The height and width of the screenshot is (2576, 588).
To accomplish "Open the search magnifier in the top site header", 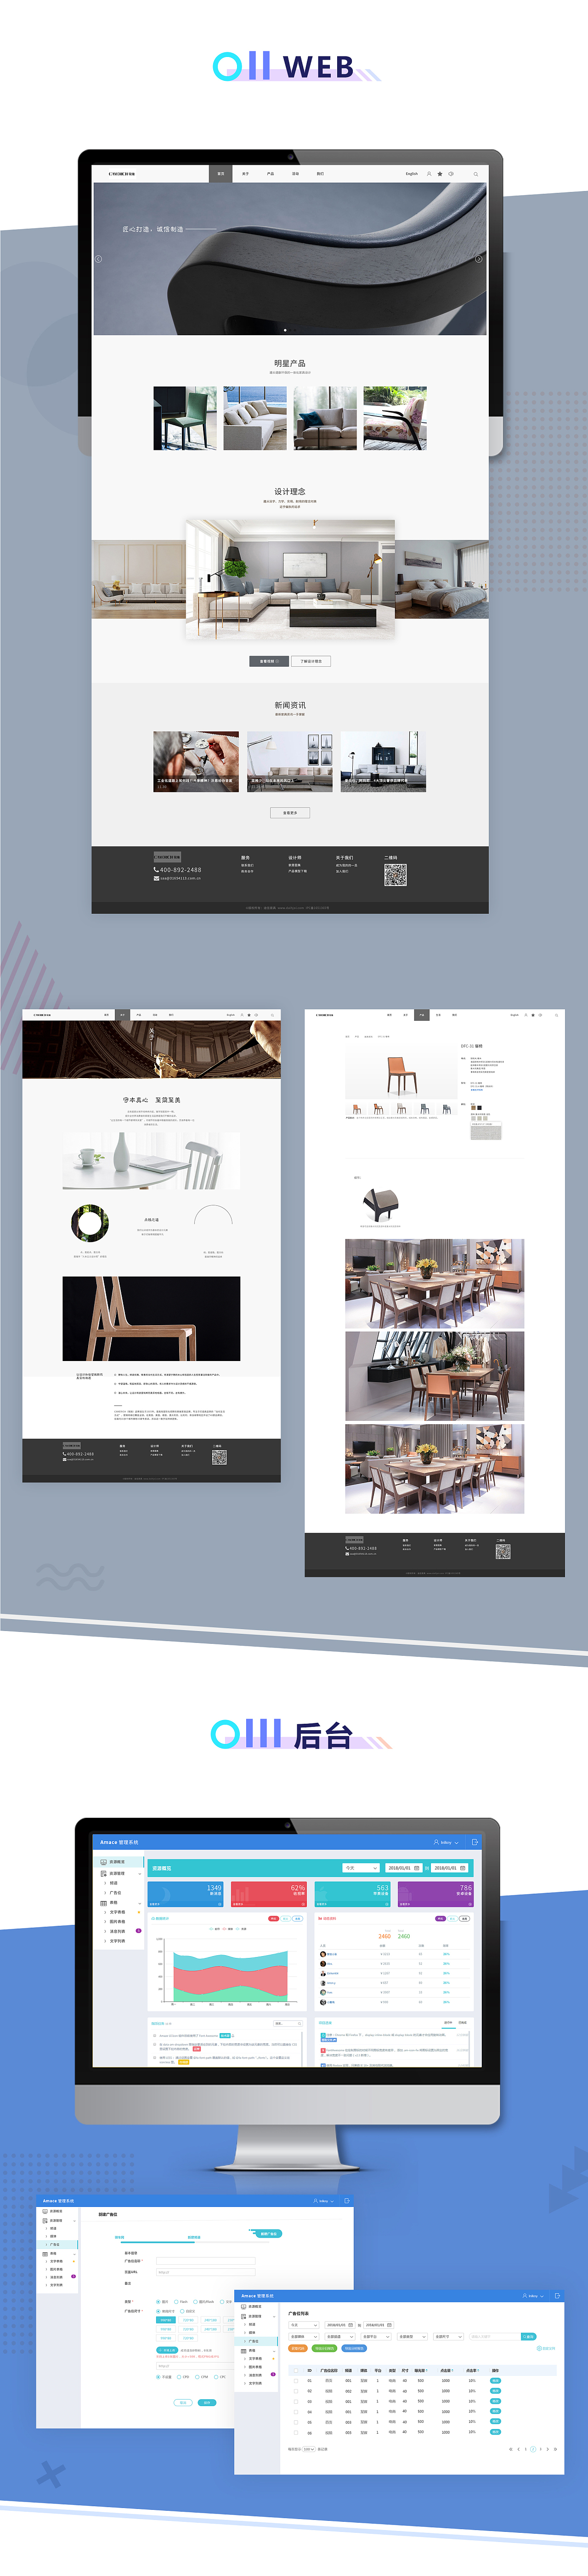I will point(475,174).
